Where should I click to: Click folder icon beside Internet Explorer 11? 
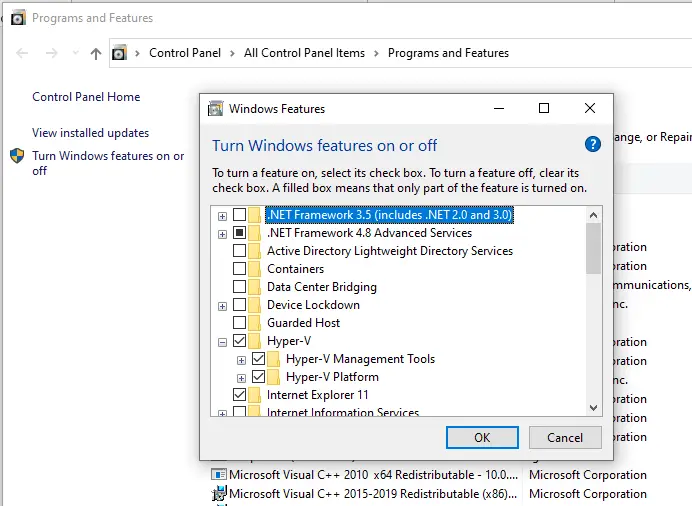[x=254, y=395]
